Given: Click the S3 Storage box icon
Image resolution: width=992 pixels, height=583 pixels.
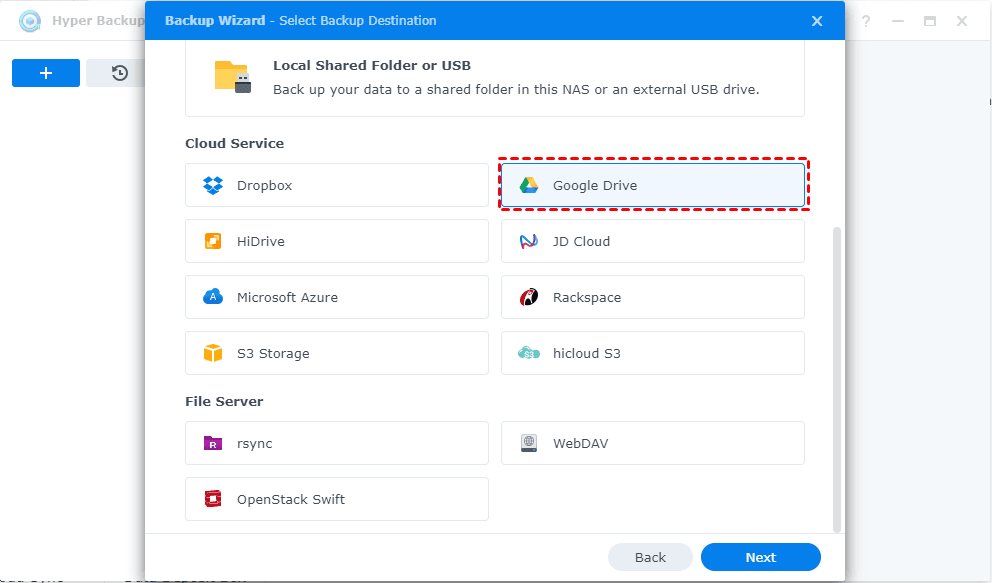Looking at the screenshot, I should (x=213, y=353).
